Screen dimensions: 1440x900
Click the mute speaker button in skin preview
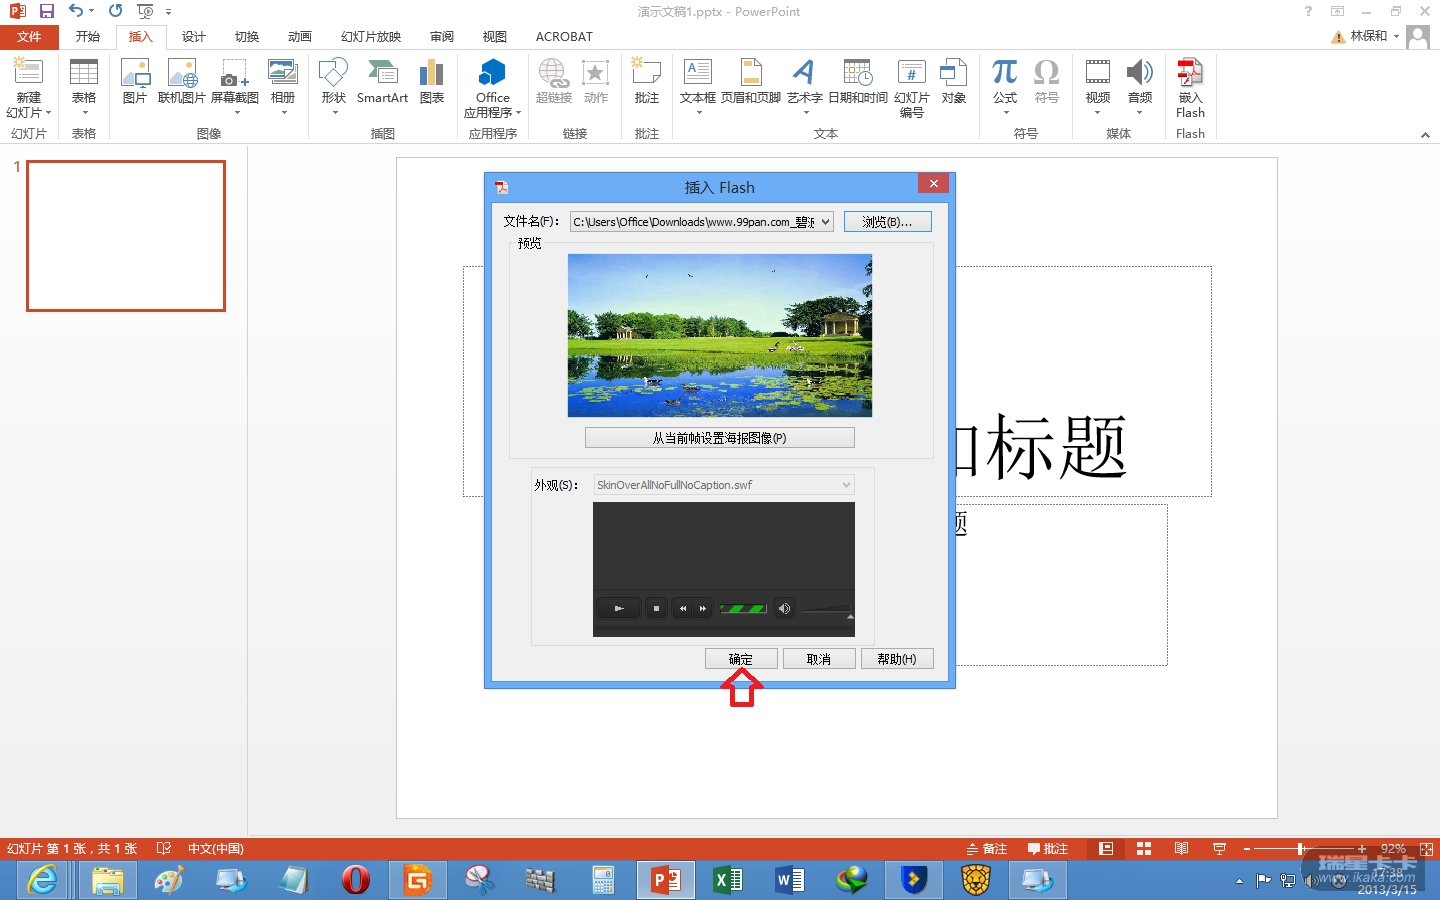pyautogui.click(x=785, y=608)
